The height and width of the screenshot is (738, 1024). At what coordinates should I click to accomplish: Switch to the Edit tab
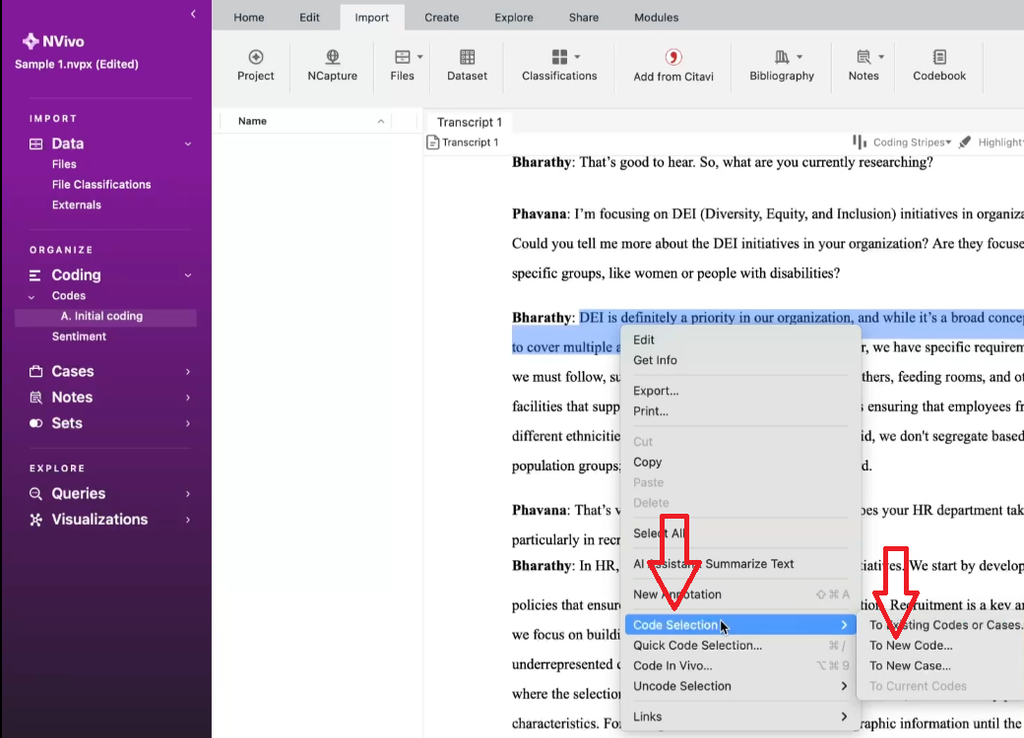point(310,18)
